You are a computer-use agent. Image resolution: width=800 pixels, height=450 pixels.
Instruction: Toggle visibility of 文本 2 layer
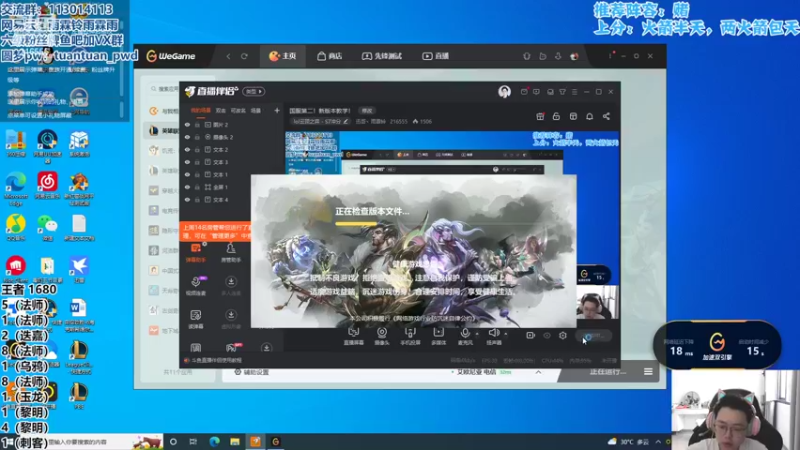(187, 150)
